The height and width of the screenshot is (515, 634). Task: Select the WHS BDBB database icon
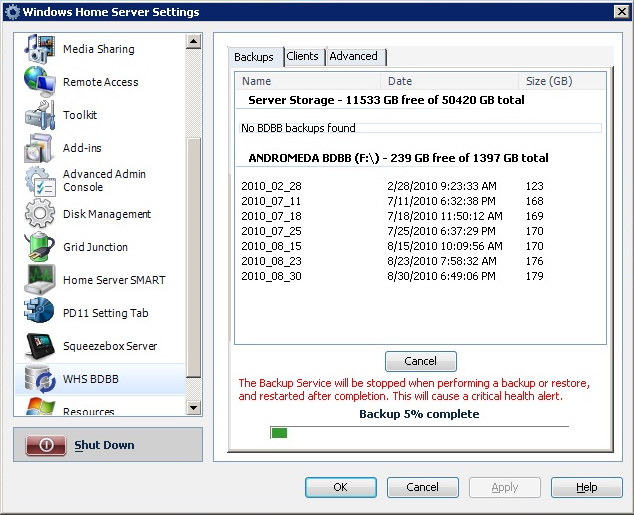coord(39,379)
